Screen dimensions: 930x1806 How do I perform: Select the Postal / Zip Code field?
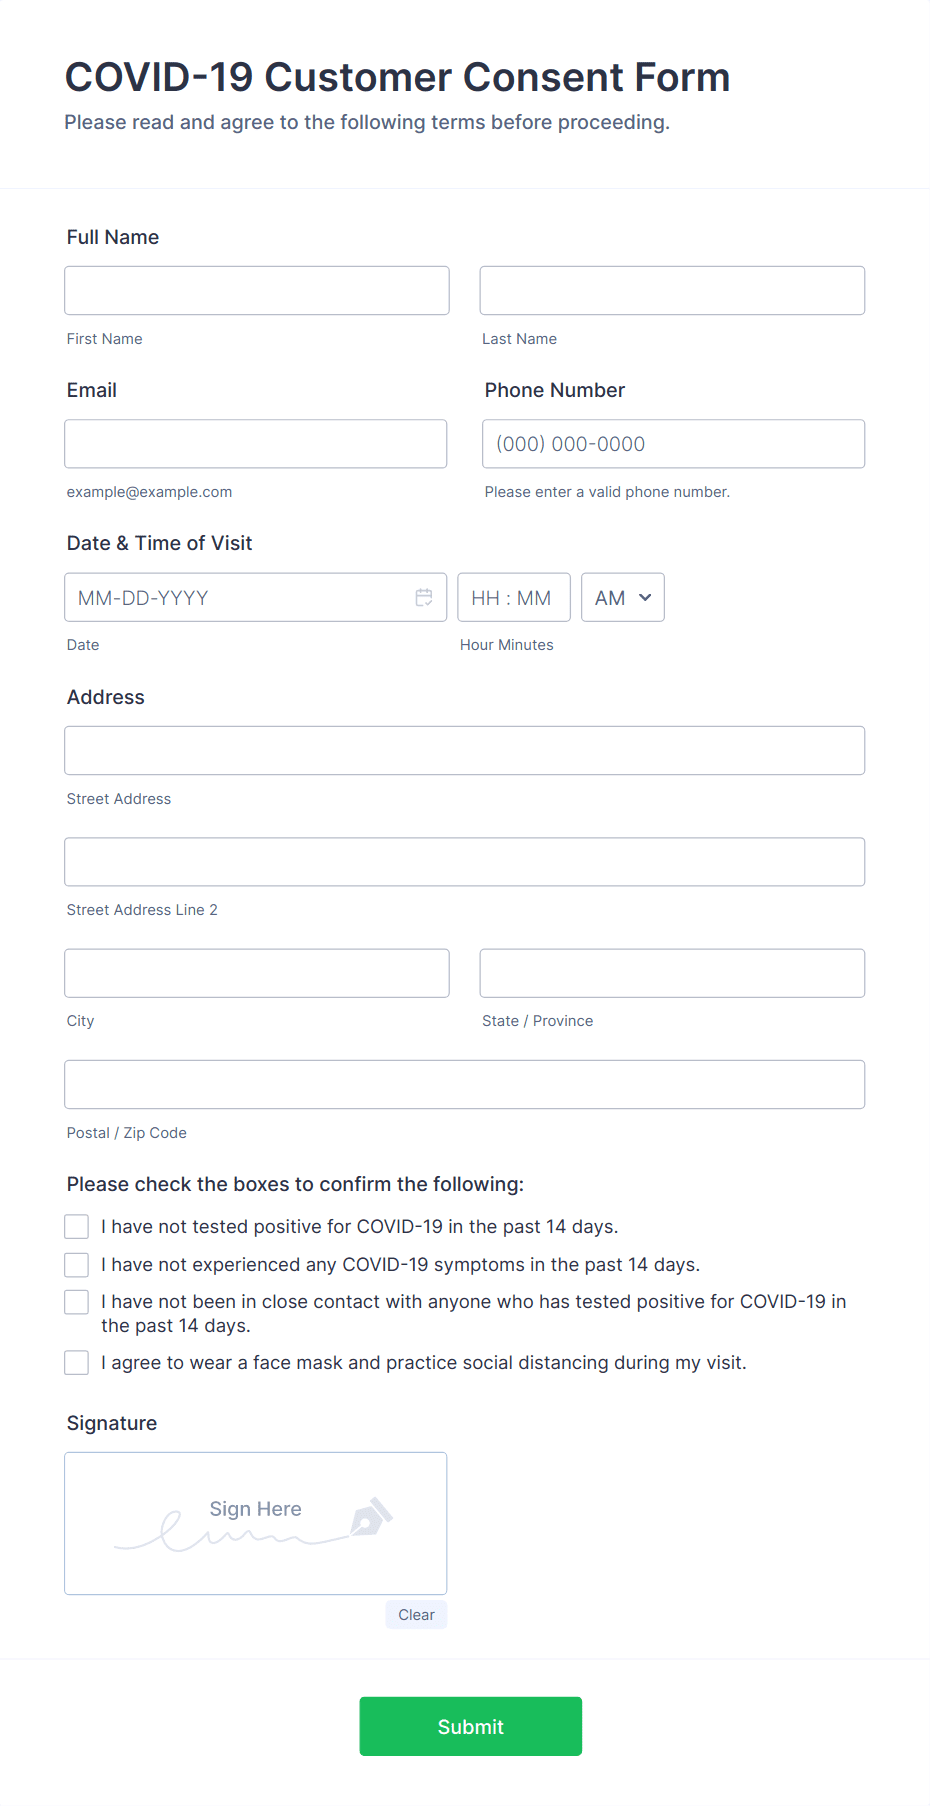(464, 1083)
